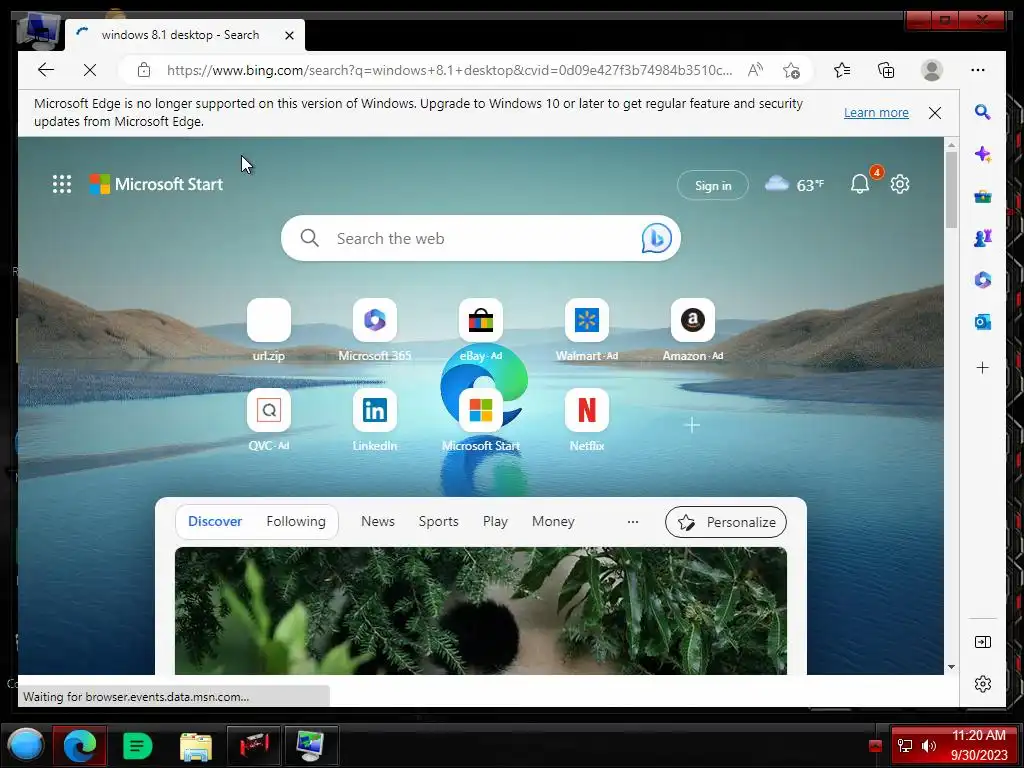
Task: Open the browser profile avatar
Action: (931, 70)
